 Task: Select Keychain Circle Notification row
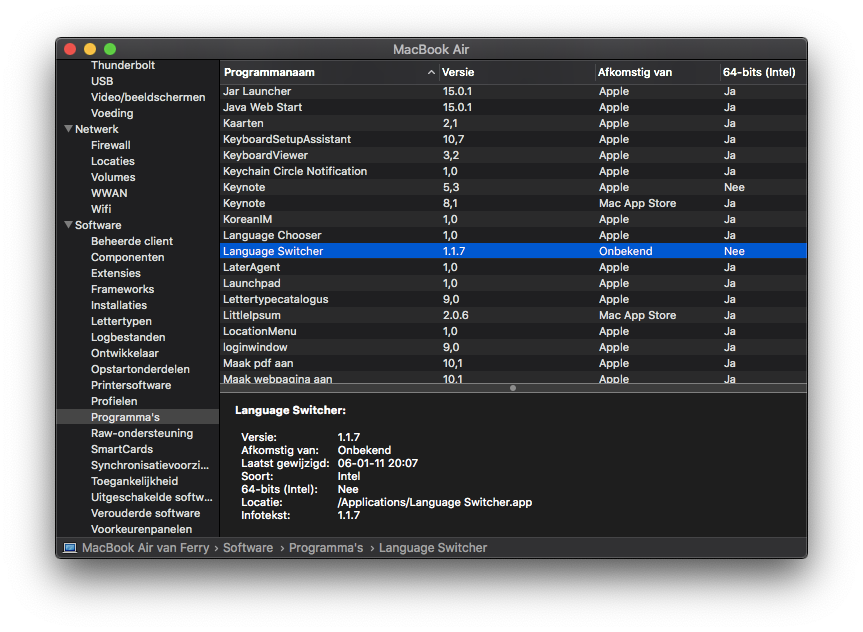coord(514,171)
